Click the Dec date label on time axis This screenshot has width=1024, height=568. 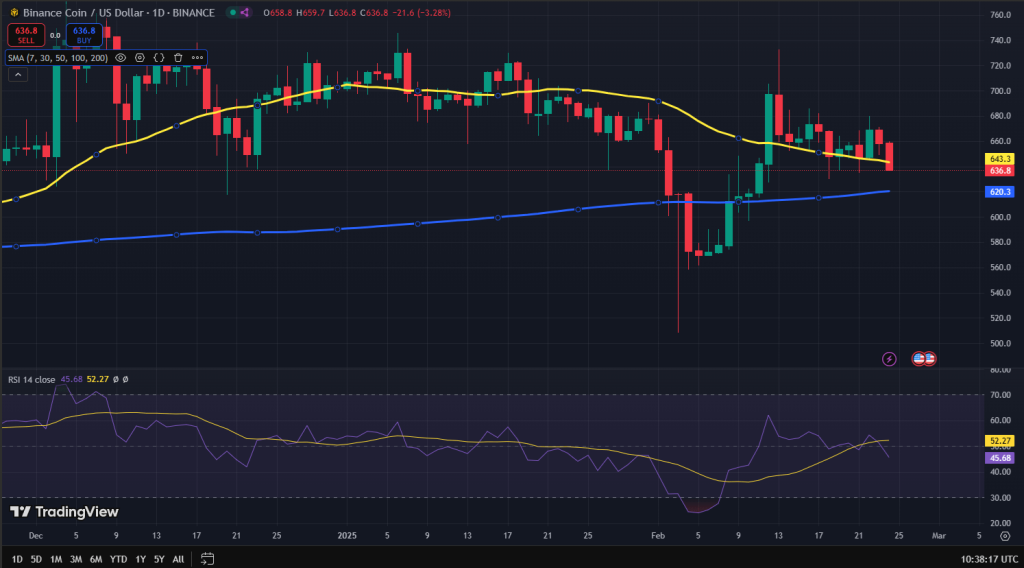tap(36, 536)
